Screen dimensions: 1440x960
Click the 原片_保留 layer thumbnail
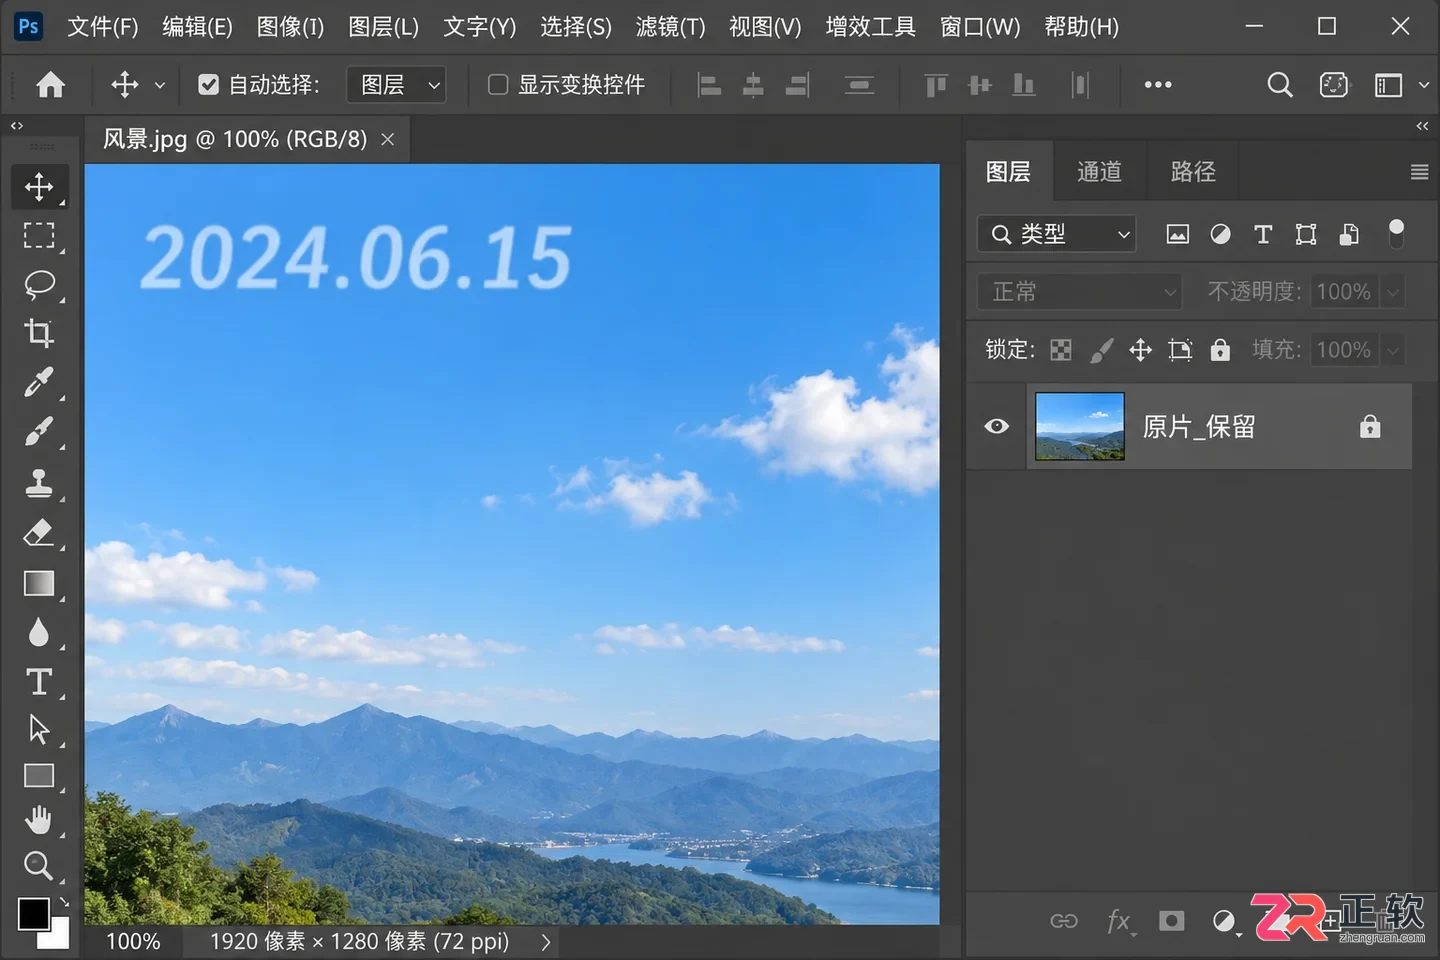(x=1079, y=426)
